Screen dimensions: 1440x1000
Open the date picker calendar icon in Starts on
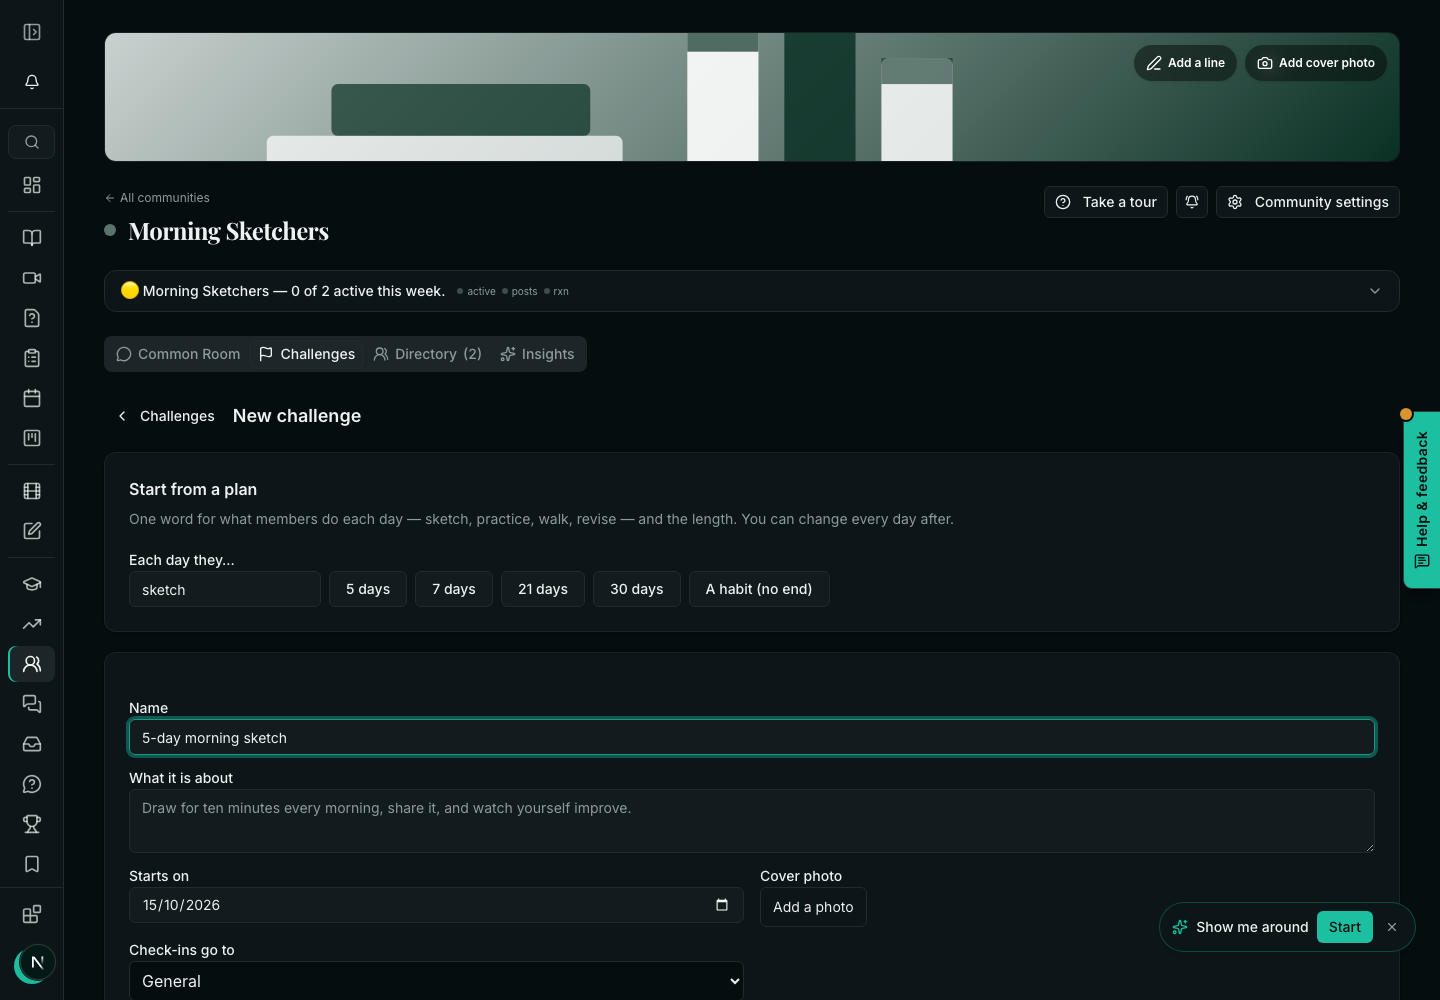722,905
